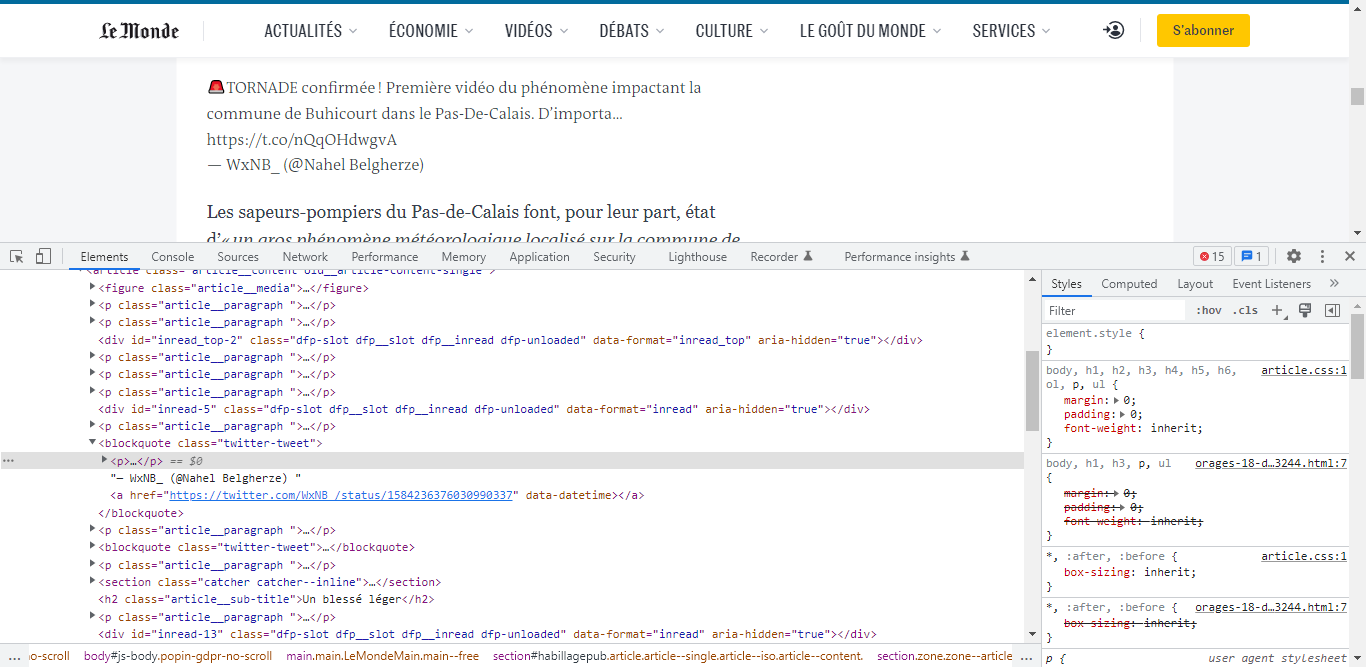Expand the catcher--inline section element

point(91,581)
